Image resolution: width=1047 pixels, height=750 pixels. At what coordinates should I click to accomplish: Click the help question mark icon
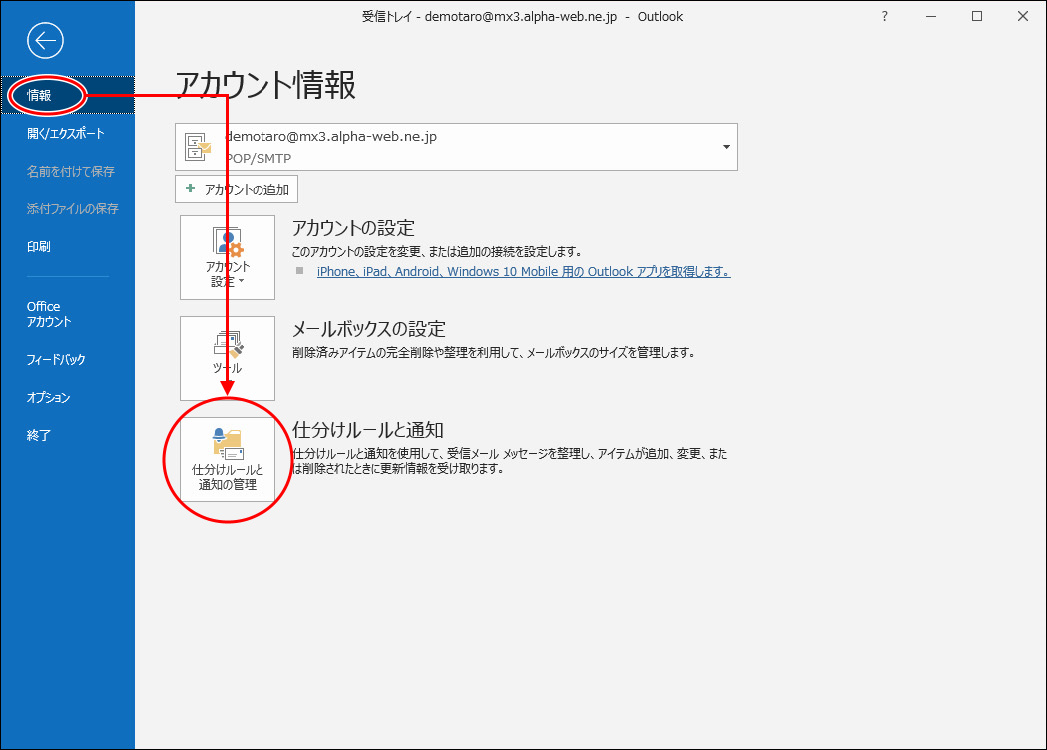tap(884, 16)
